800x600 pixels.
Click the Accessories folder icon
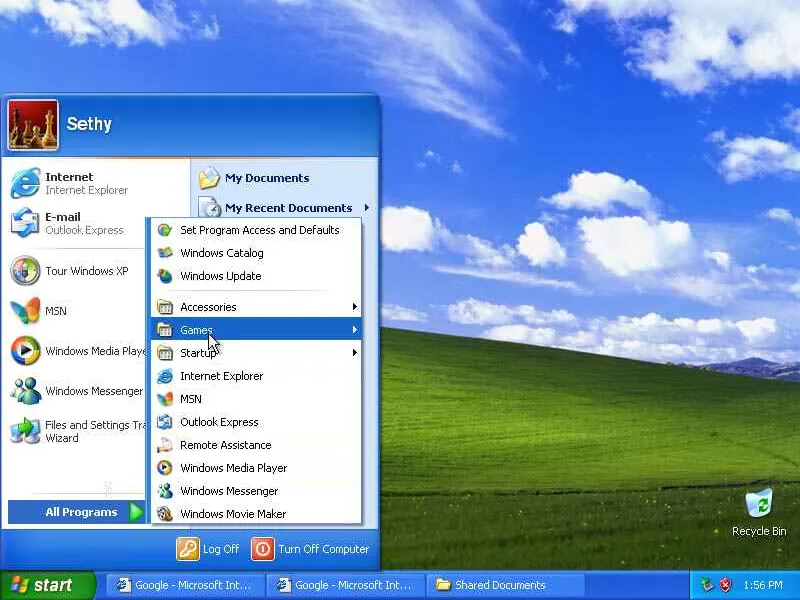pos(165,307)
